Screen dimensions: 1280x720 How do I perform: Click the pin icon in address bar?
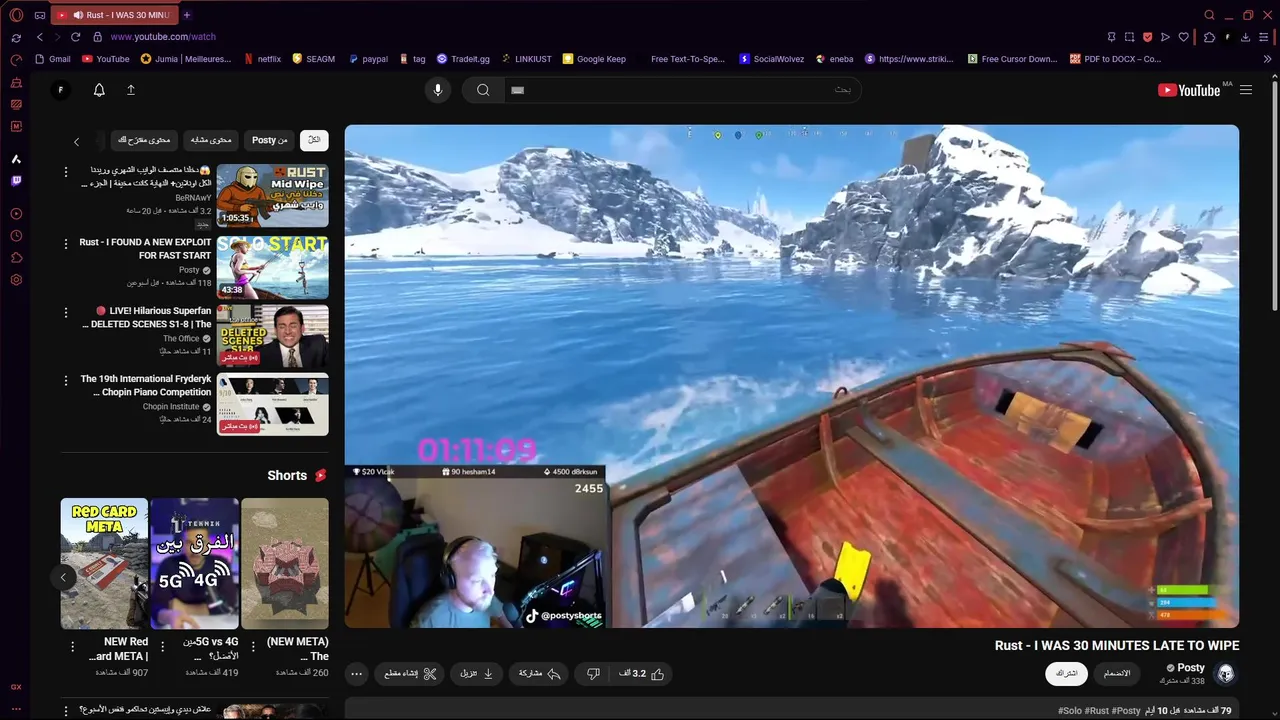[1111, 37]
